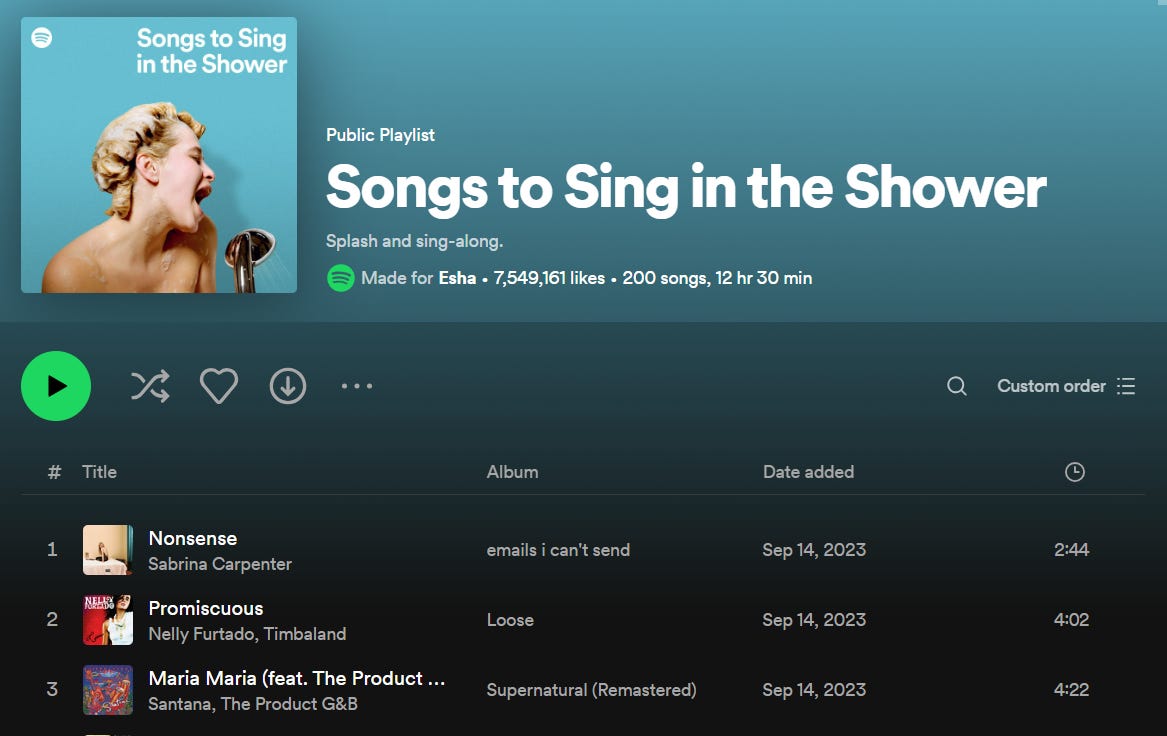The width and height of the screenshot is (1167, 736).
Task: Open the Loose album page
Action: (510, 620)
